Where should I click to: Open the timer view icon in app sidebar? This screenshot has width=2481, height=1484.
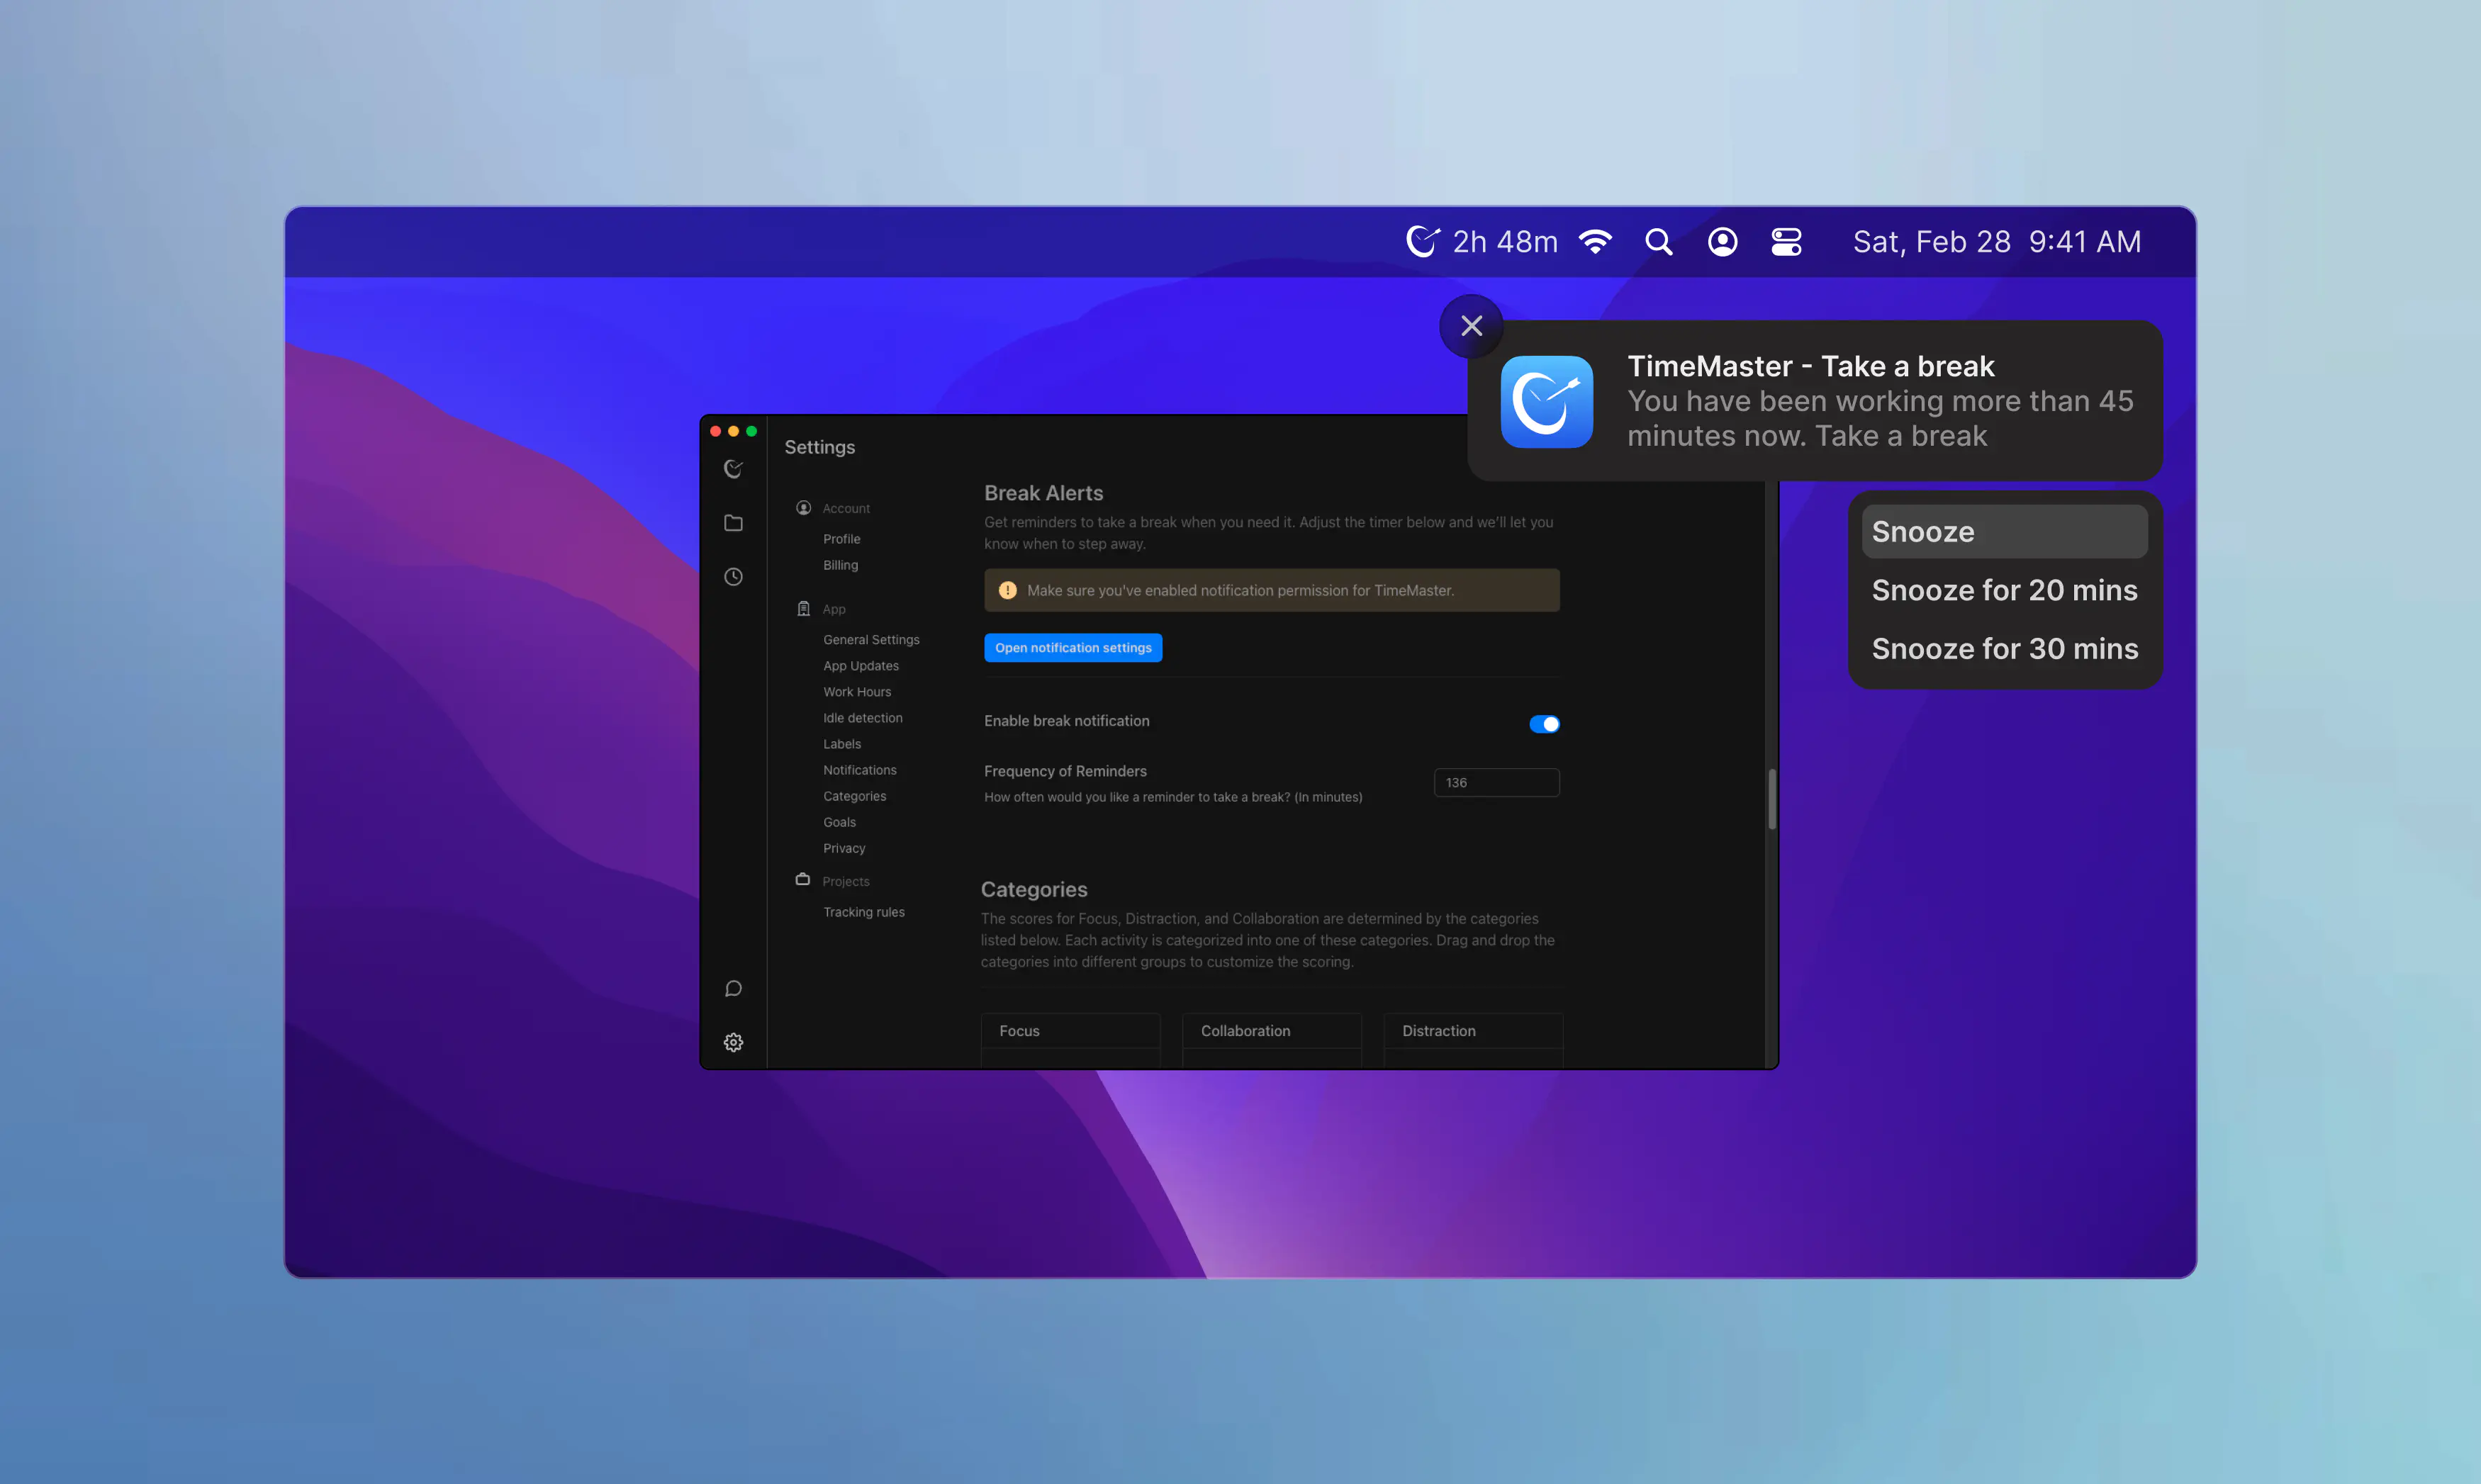point(733,469)
